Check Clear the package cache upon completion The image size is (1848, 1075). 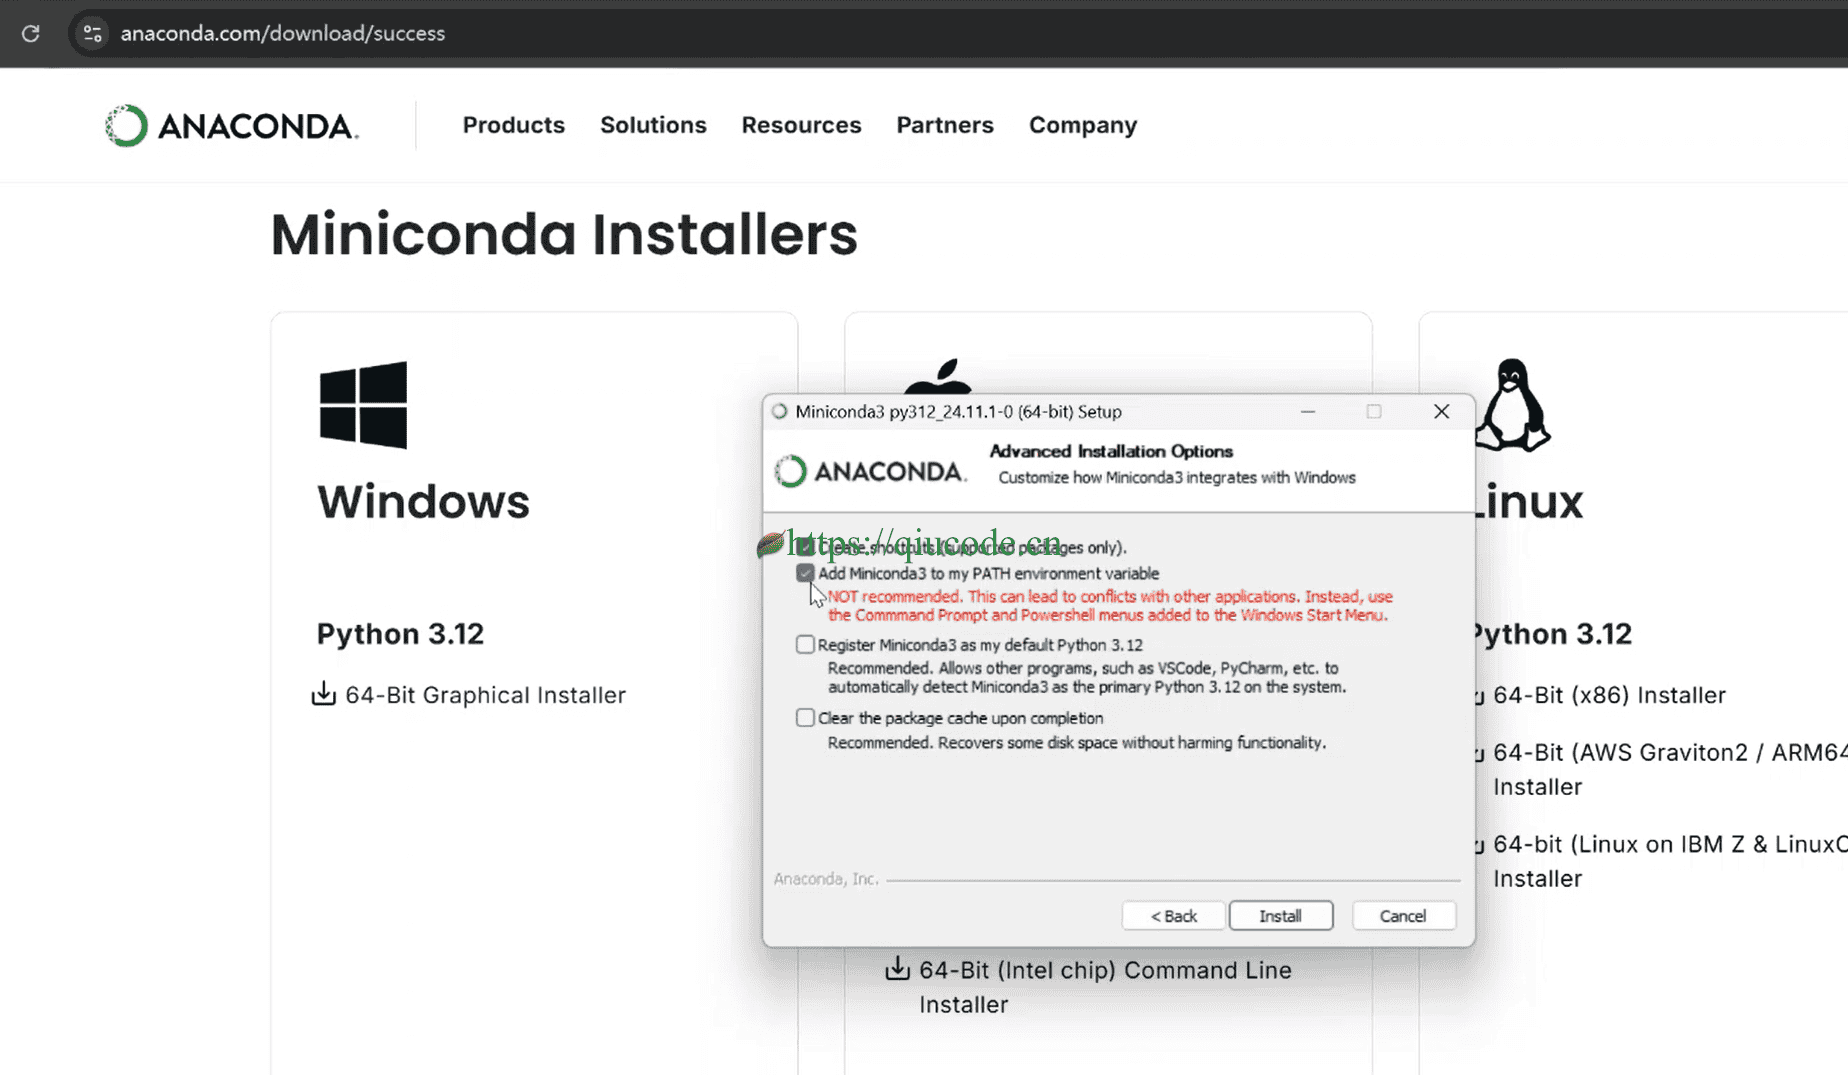[x=805, y=718]
